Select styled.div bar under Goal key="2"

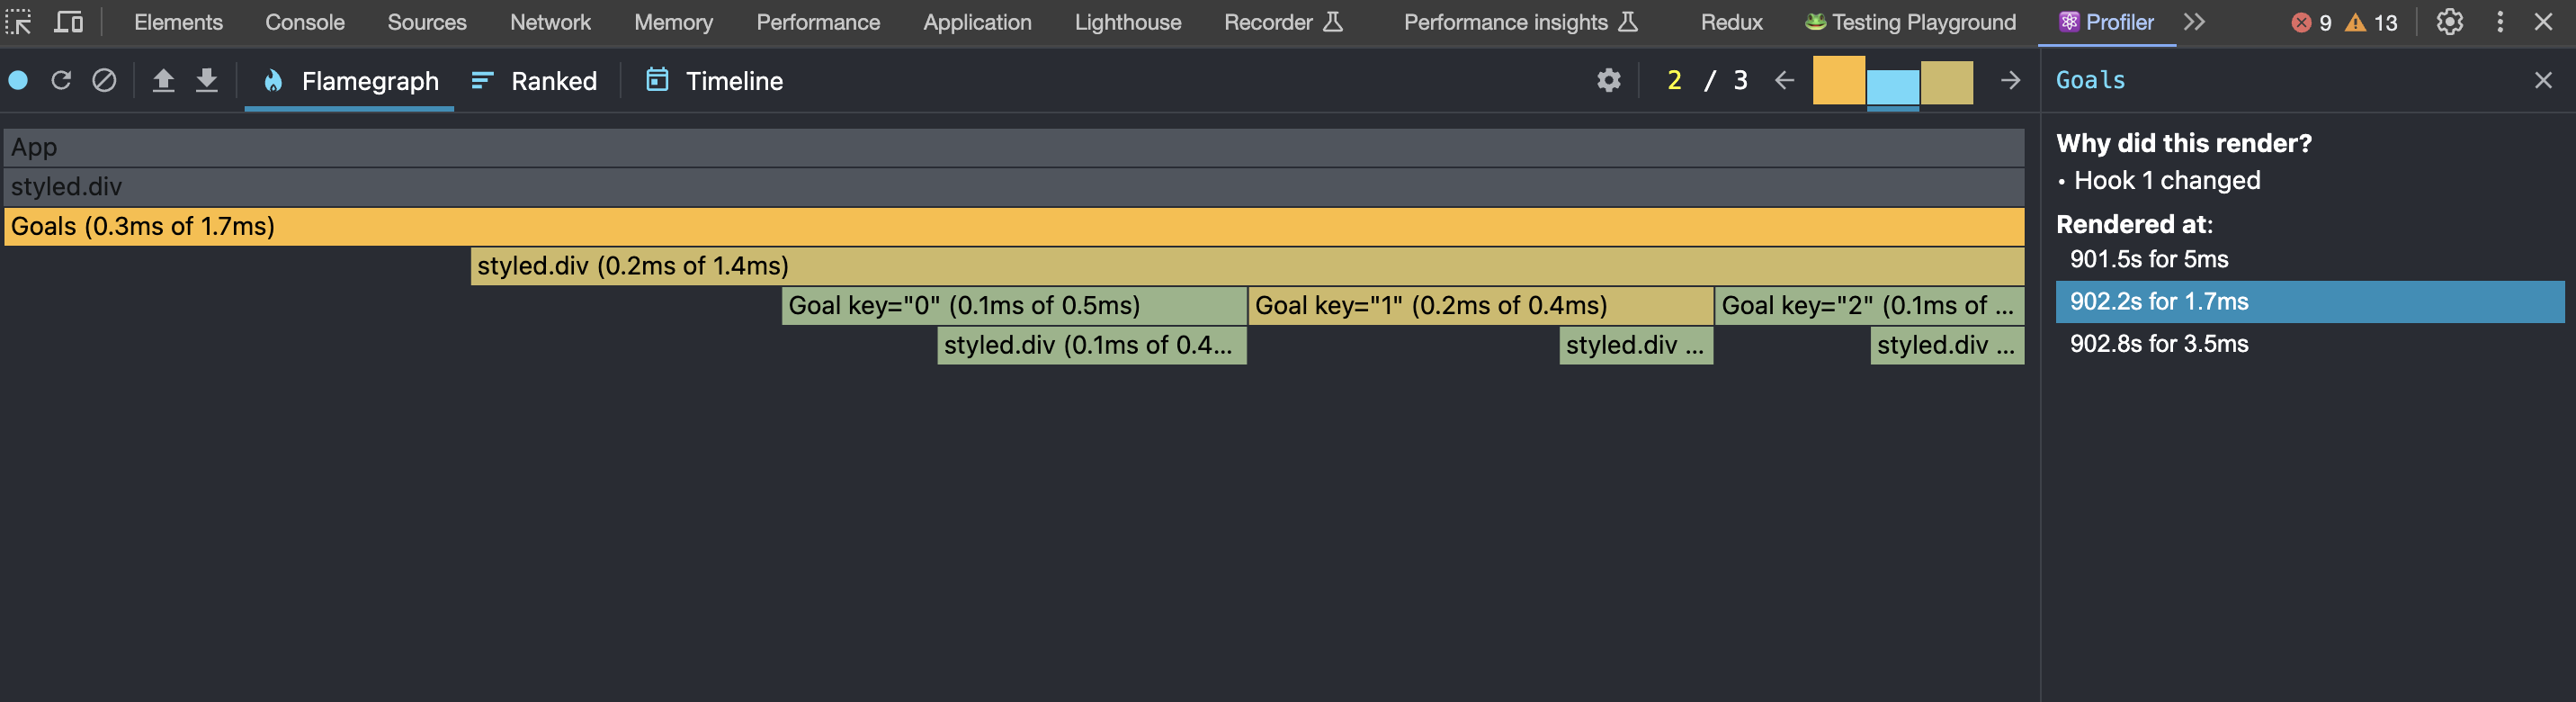[1947, 345]
